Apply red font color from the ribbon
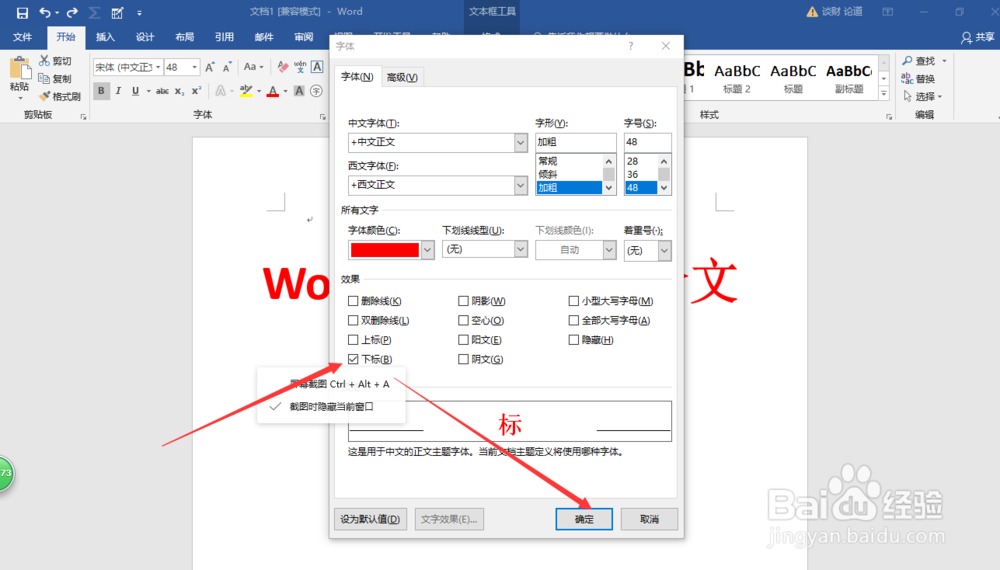Screen dimensions: 1000x570 (x=273, y=91)
